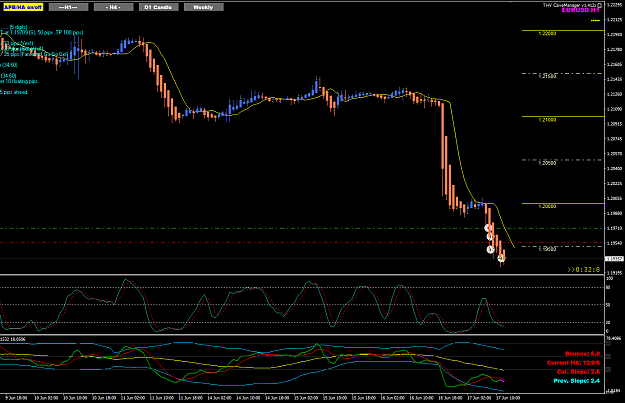
Task: Select the 1.21500 dashed level label
Action: pyautogui.click(x=547, y=76)
